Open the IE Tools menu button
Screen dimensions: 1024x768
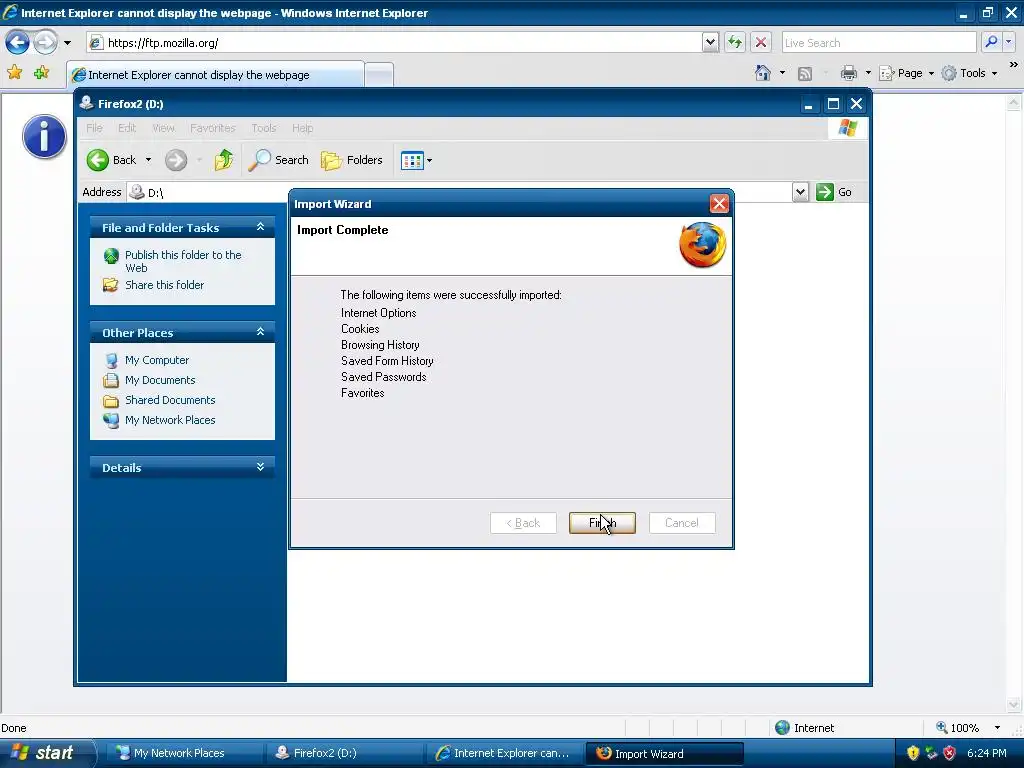point(970,73)
